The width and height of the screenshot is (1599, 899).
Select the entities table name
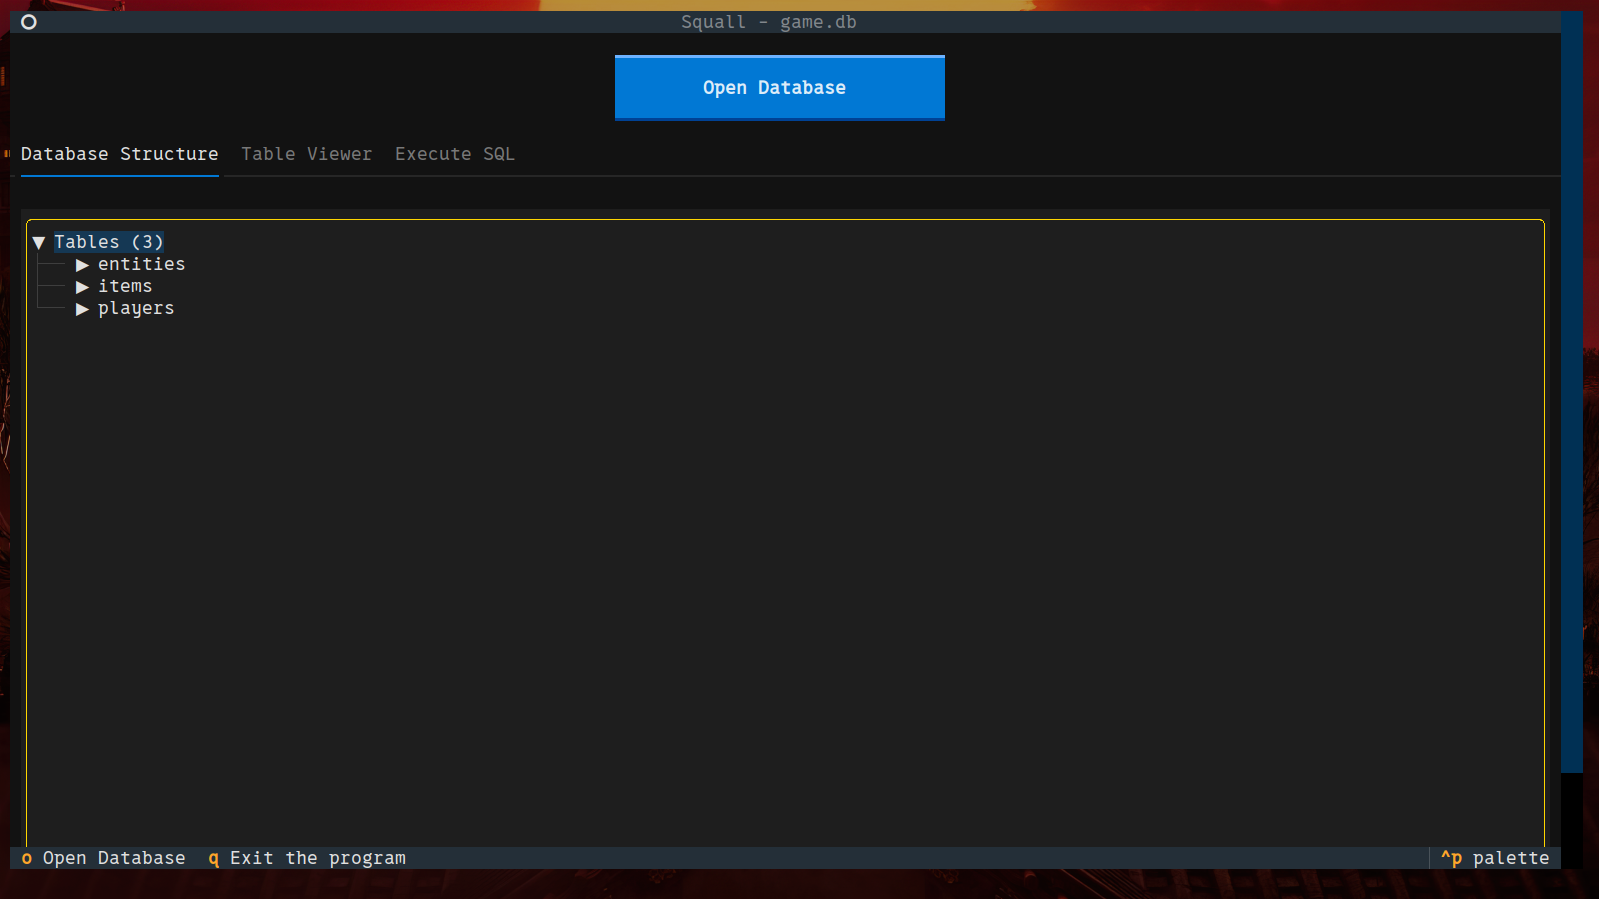pos(141,264)
